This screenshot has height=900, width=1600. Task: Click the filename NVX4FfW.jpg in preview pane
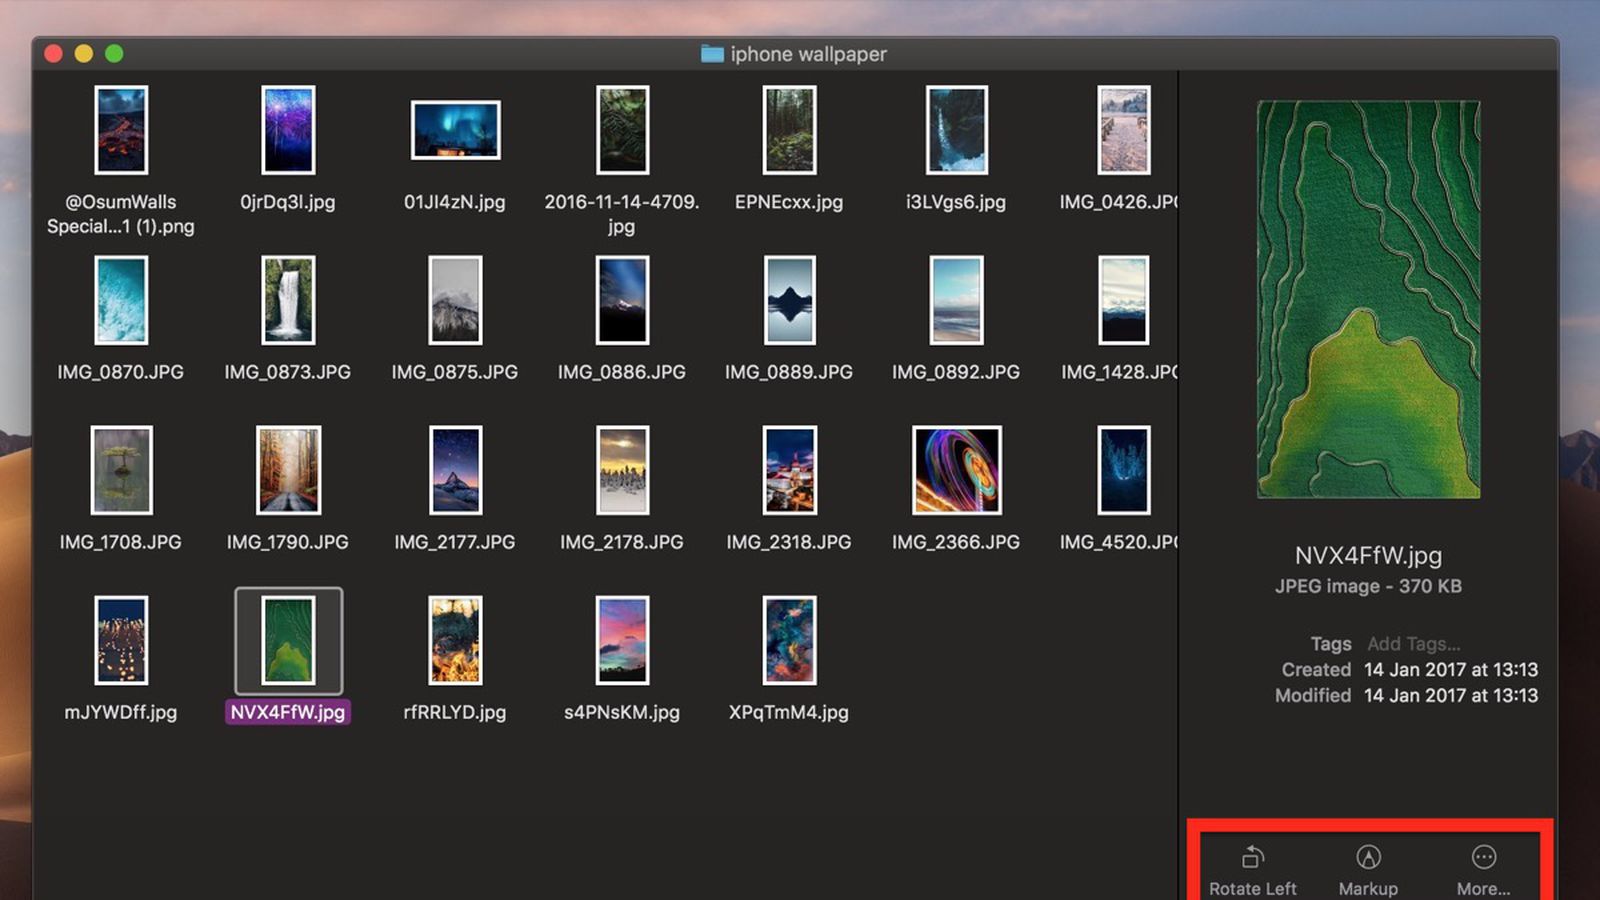(x=1369, y=556)
